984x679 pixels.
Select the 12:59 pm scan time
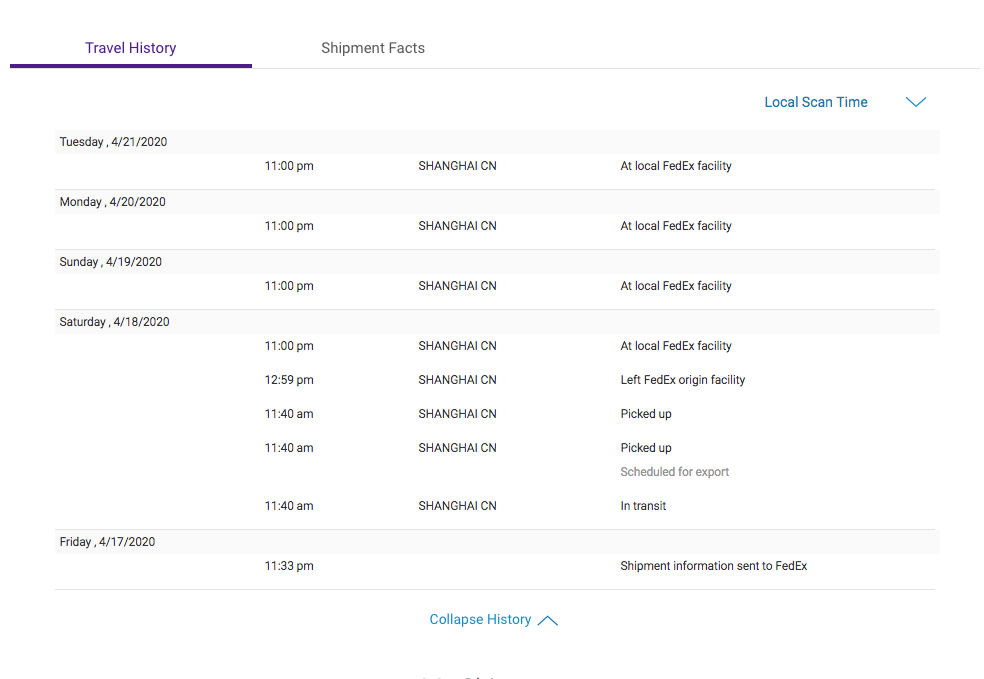(x=289, y=380)
